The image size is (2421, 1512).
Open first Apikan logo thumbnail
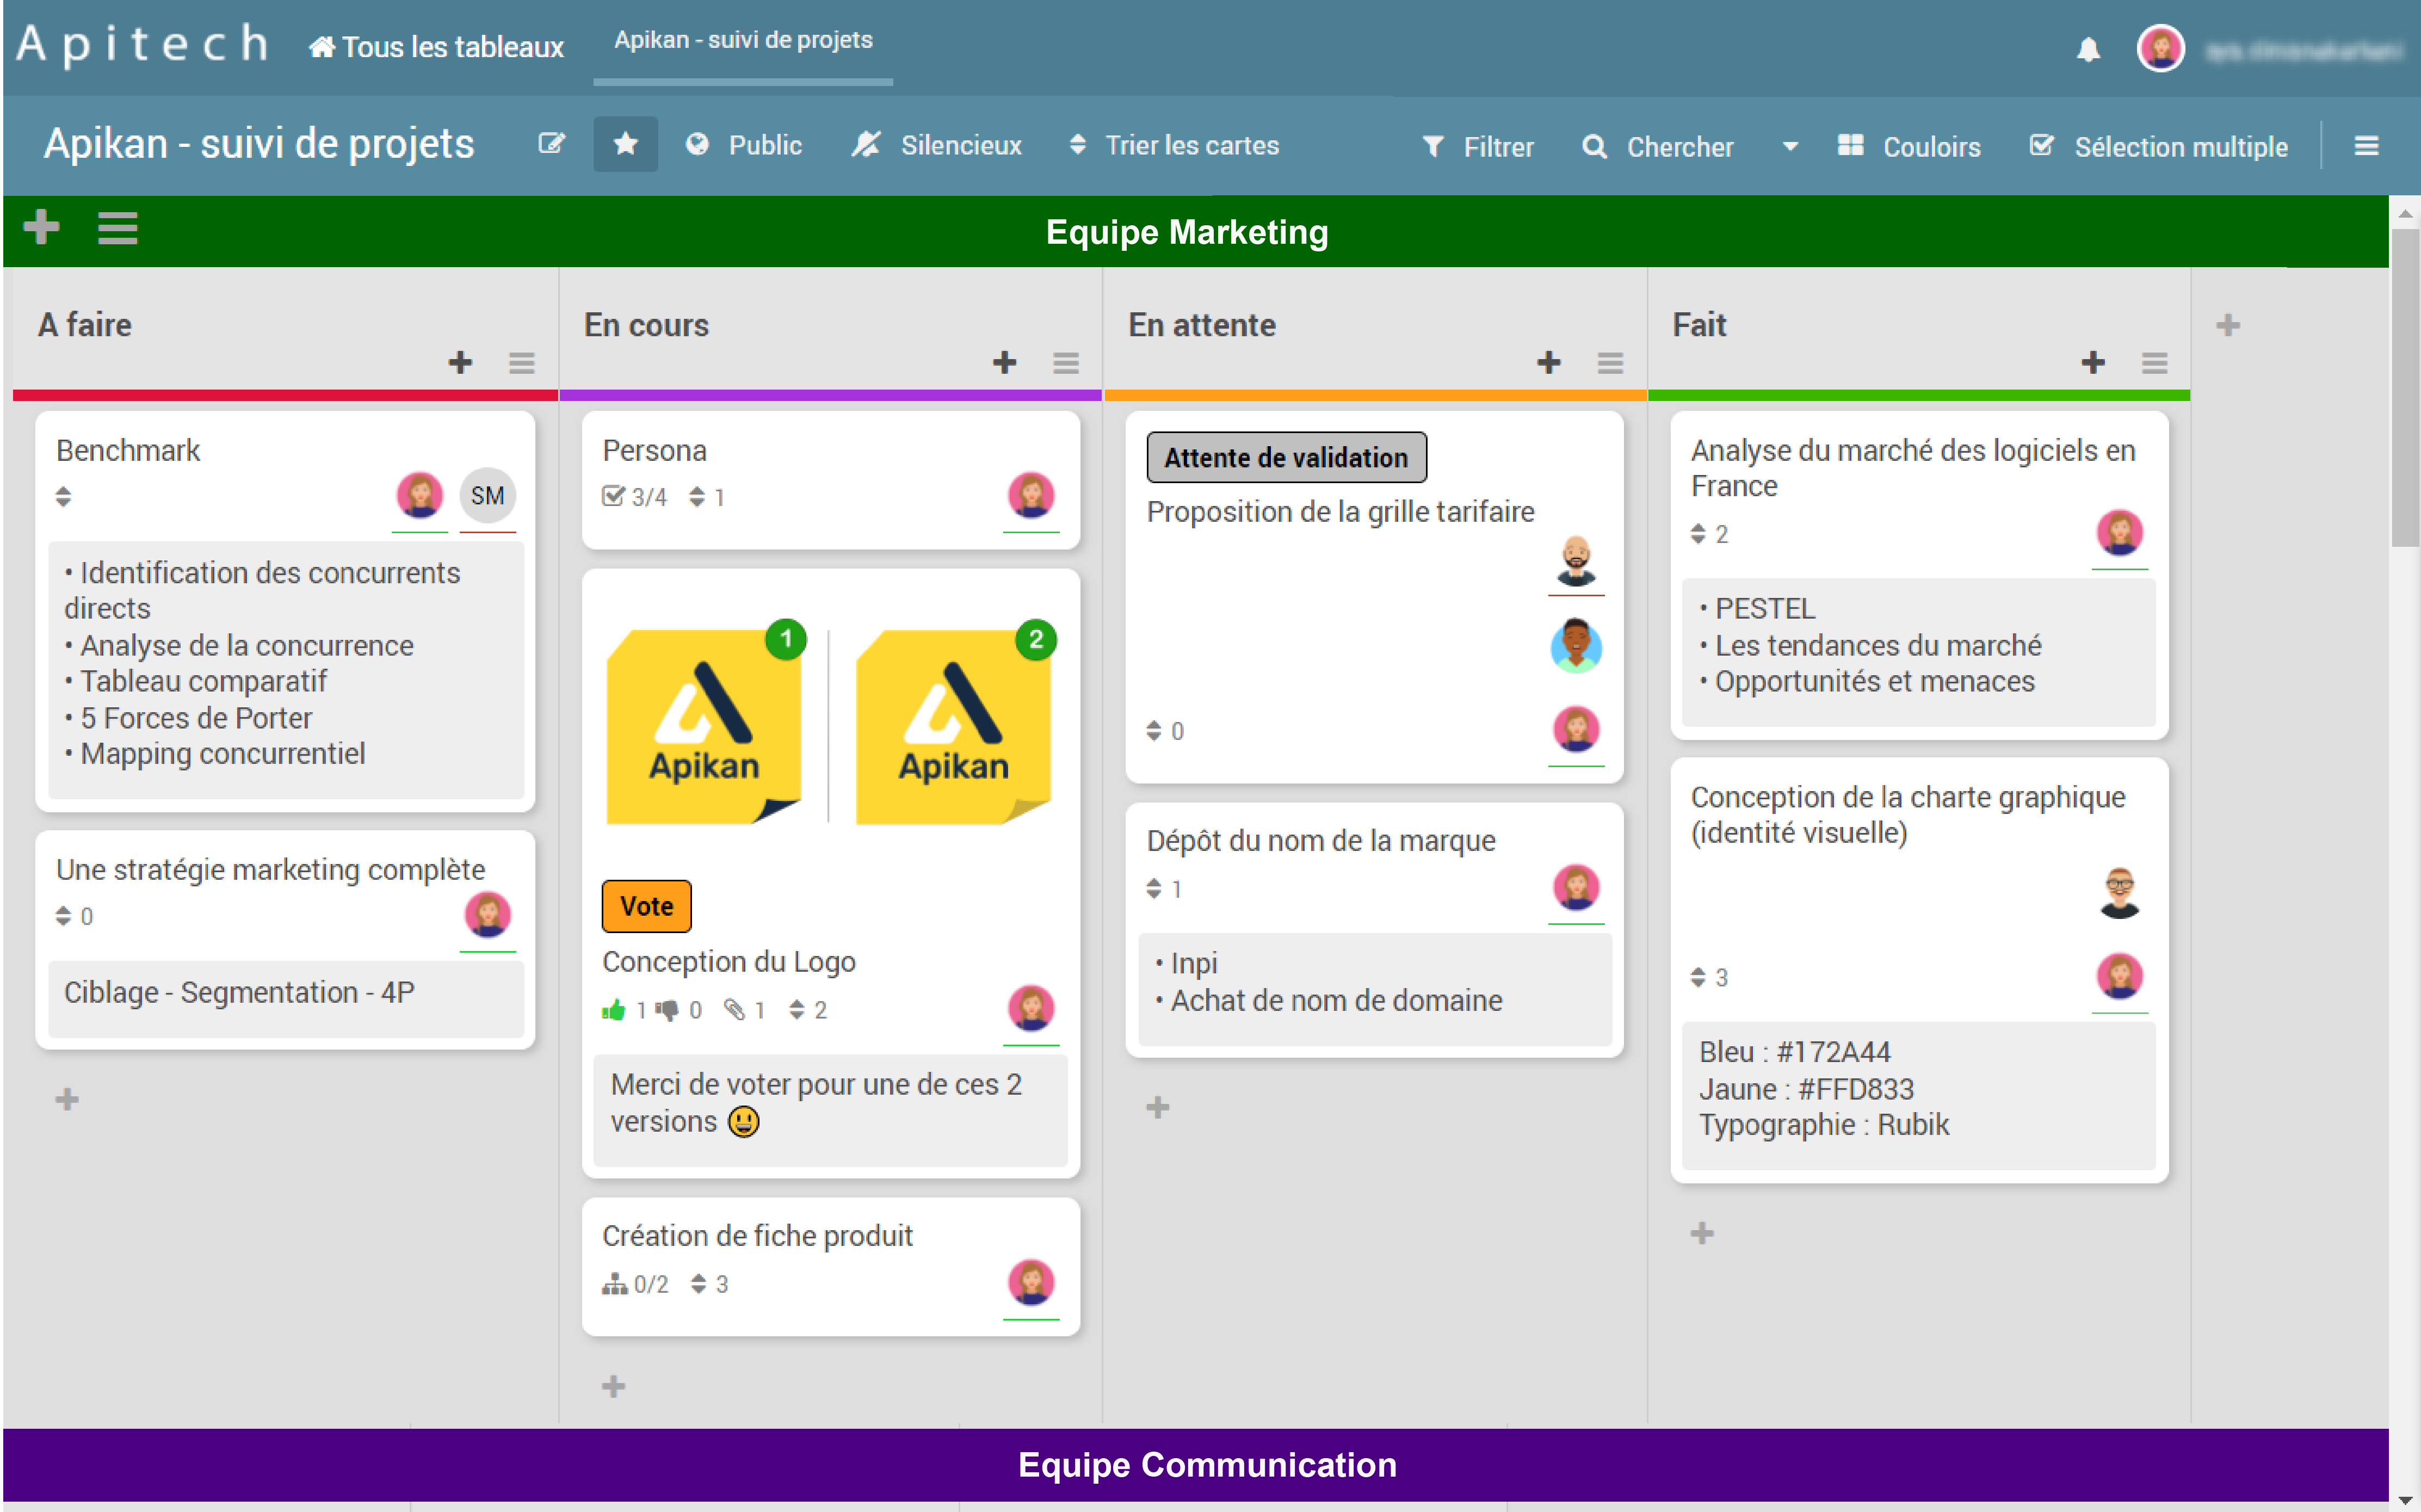(704, 727)
